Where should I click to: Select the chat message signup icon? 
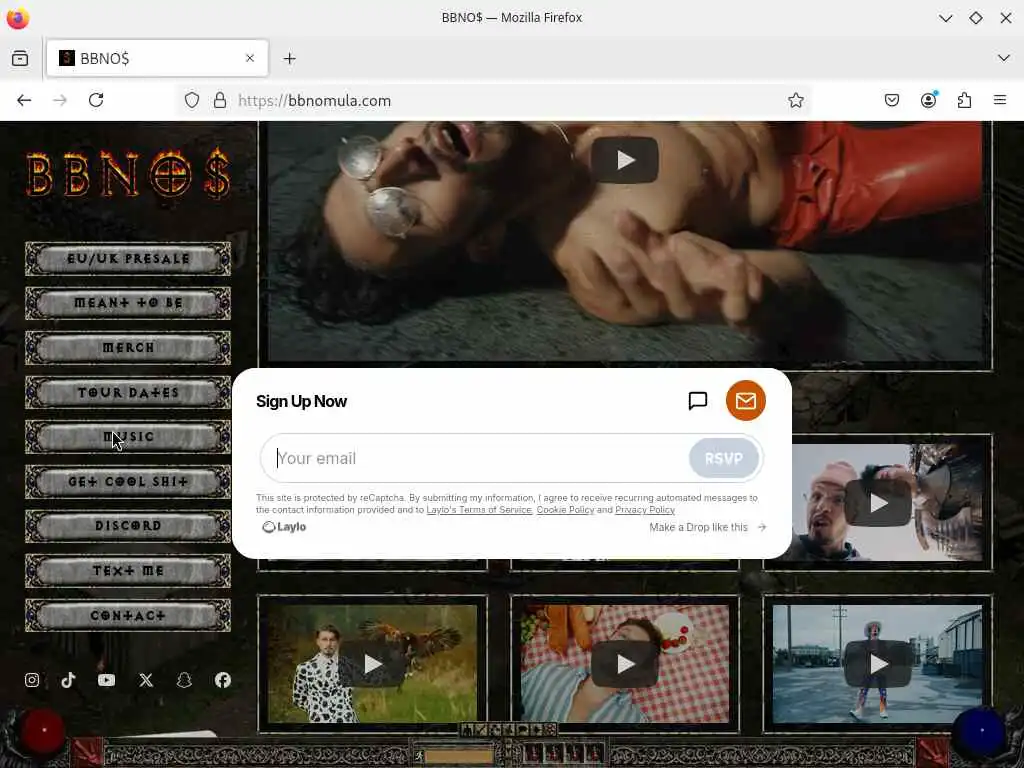698,400
